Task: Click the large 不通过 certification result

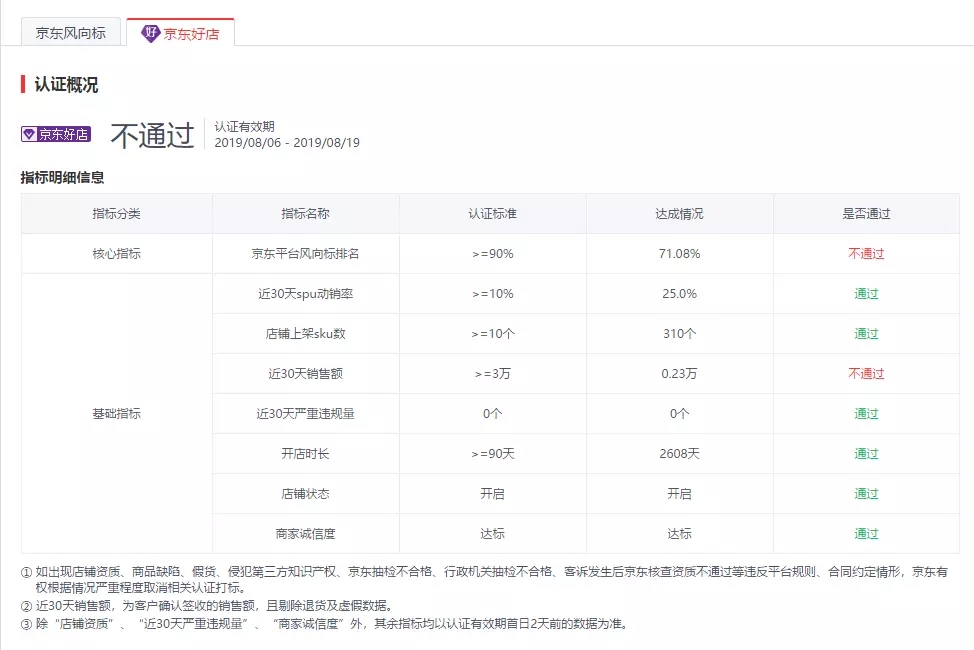Action: (x=151, y=135)
